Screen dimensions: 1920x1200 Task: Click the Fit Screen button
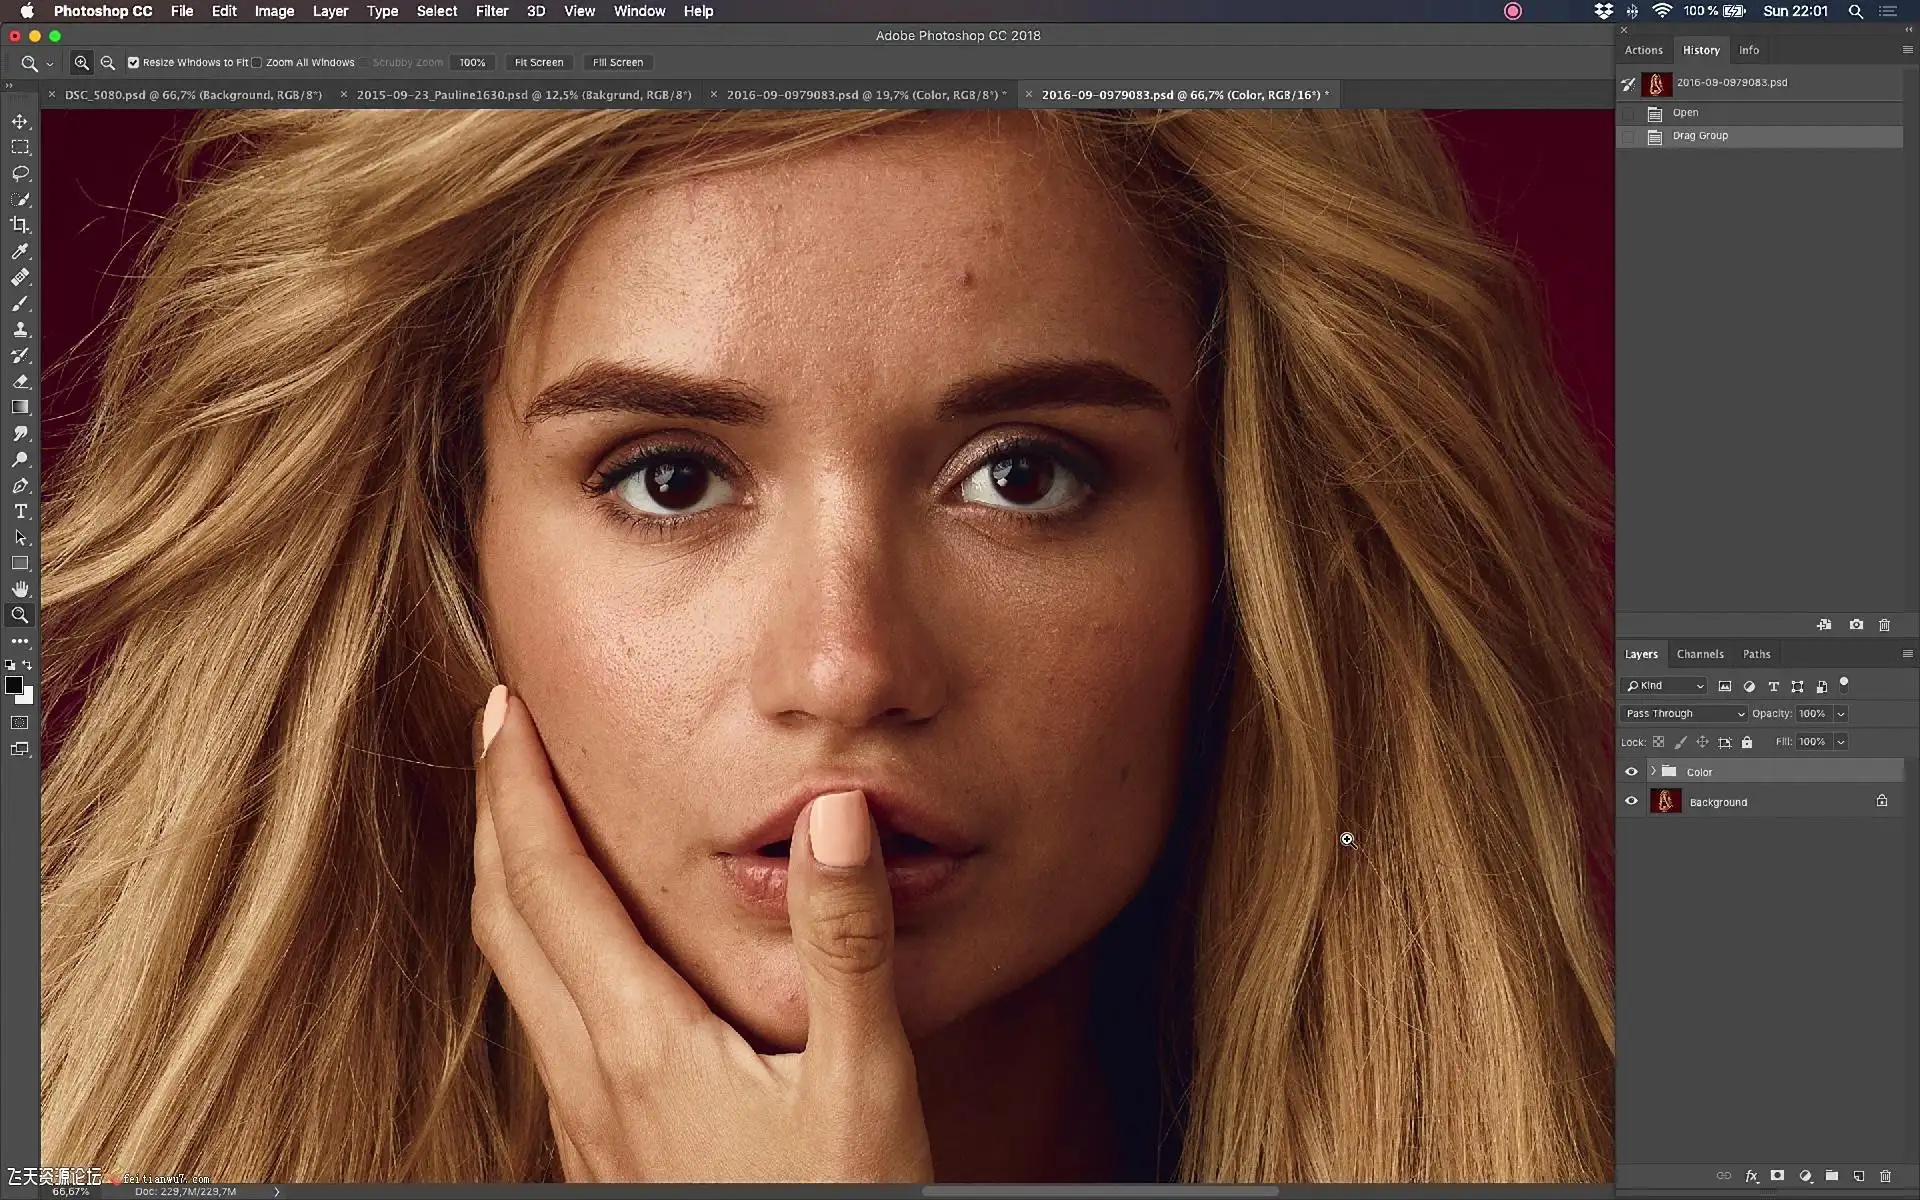pyautogui.click(x=538, y=62)
